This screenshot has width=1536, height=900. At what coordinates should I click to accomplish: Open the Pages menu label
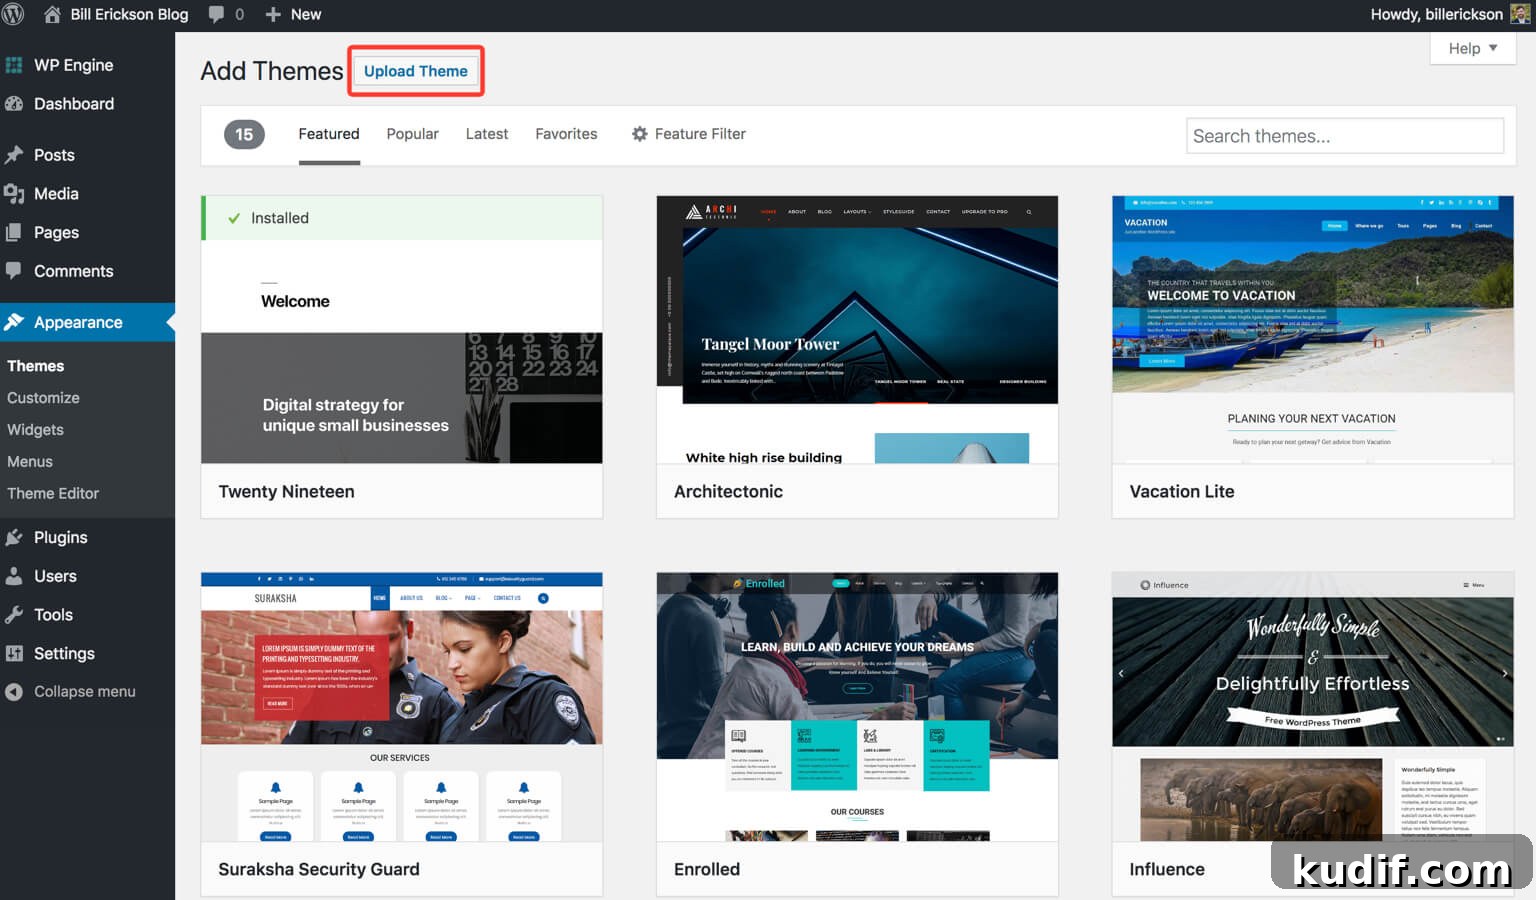pyautogui.click(x=56, y=232)
